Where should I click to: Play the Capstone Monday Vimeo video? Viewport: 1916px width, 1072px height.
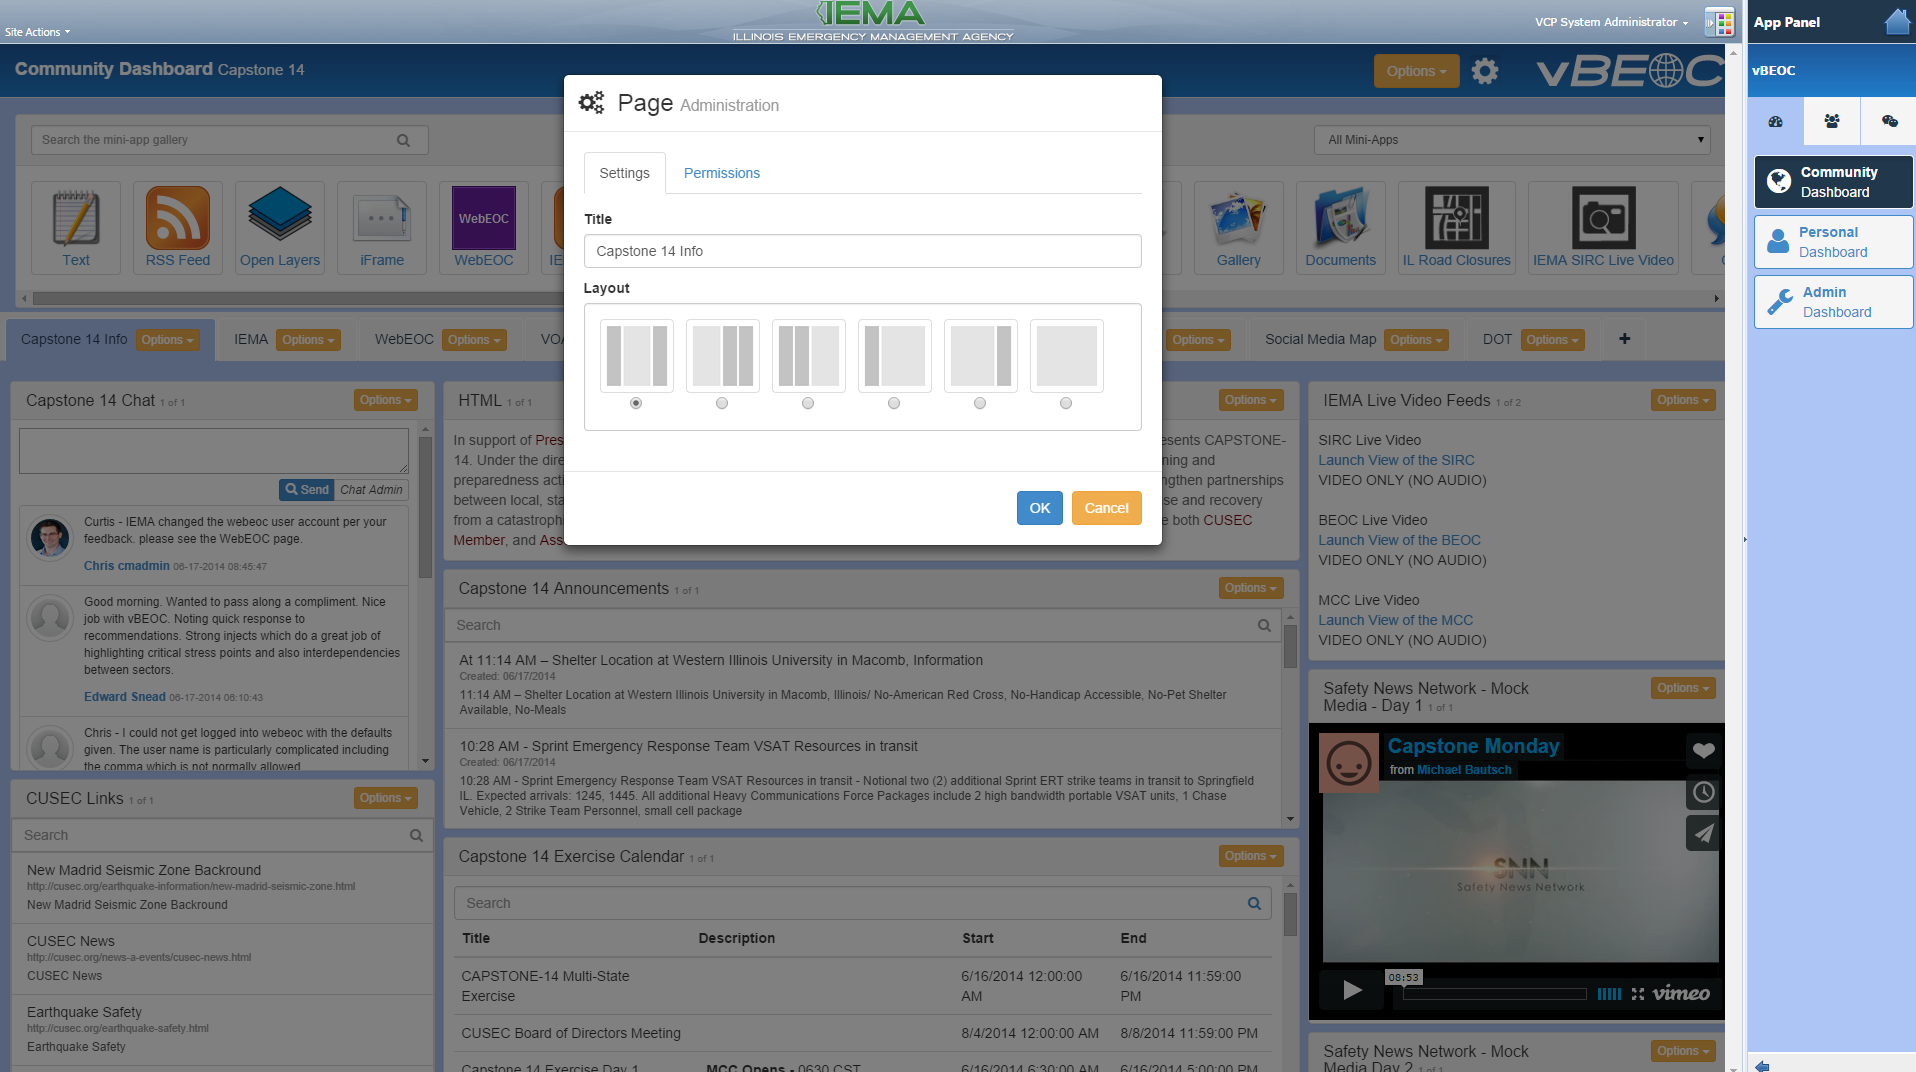[1352, 990]
